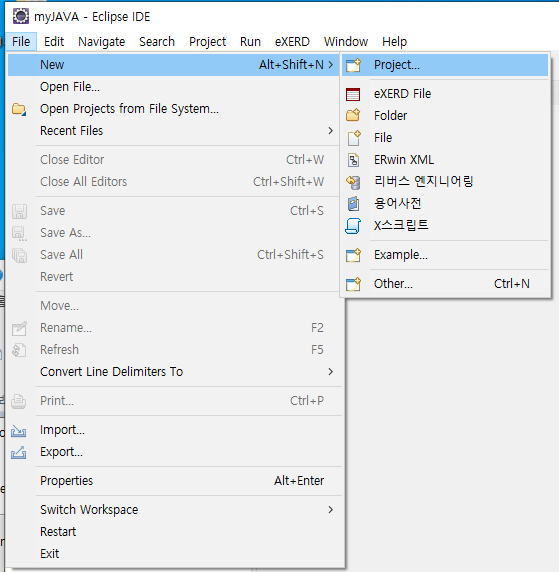The height and width of the screenshot is (572, 559).
Task: Choose Export... from File menu
Action: (174, 452)
